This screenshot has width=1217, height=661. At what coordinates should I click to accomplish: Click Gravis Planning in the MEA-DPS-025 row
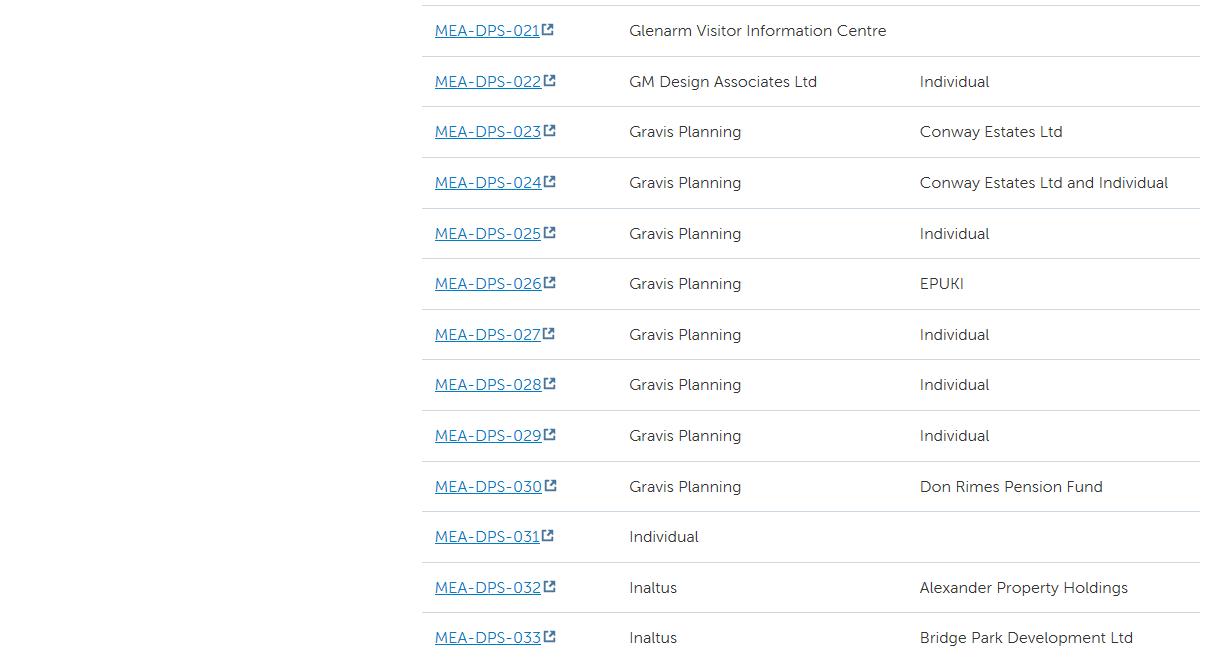click(x=685, y=234)
